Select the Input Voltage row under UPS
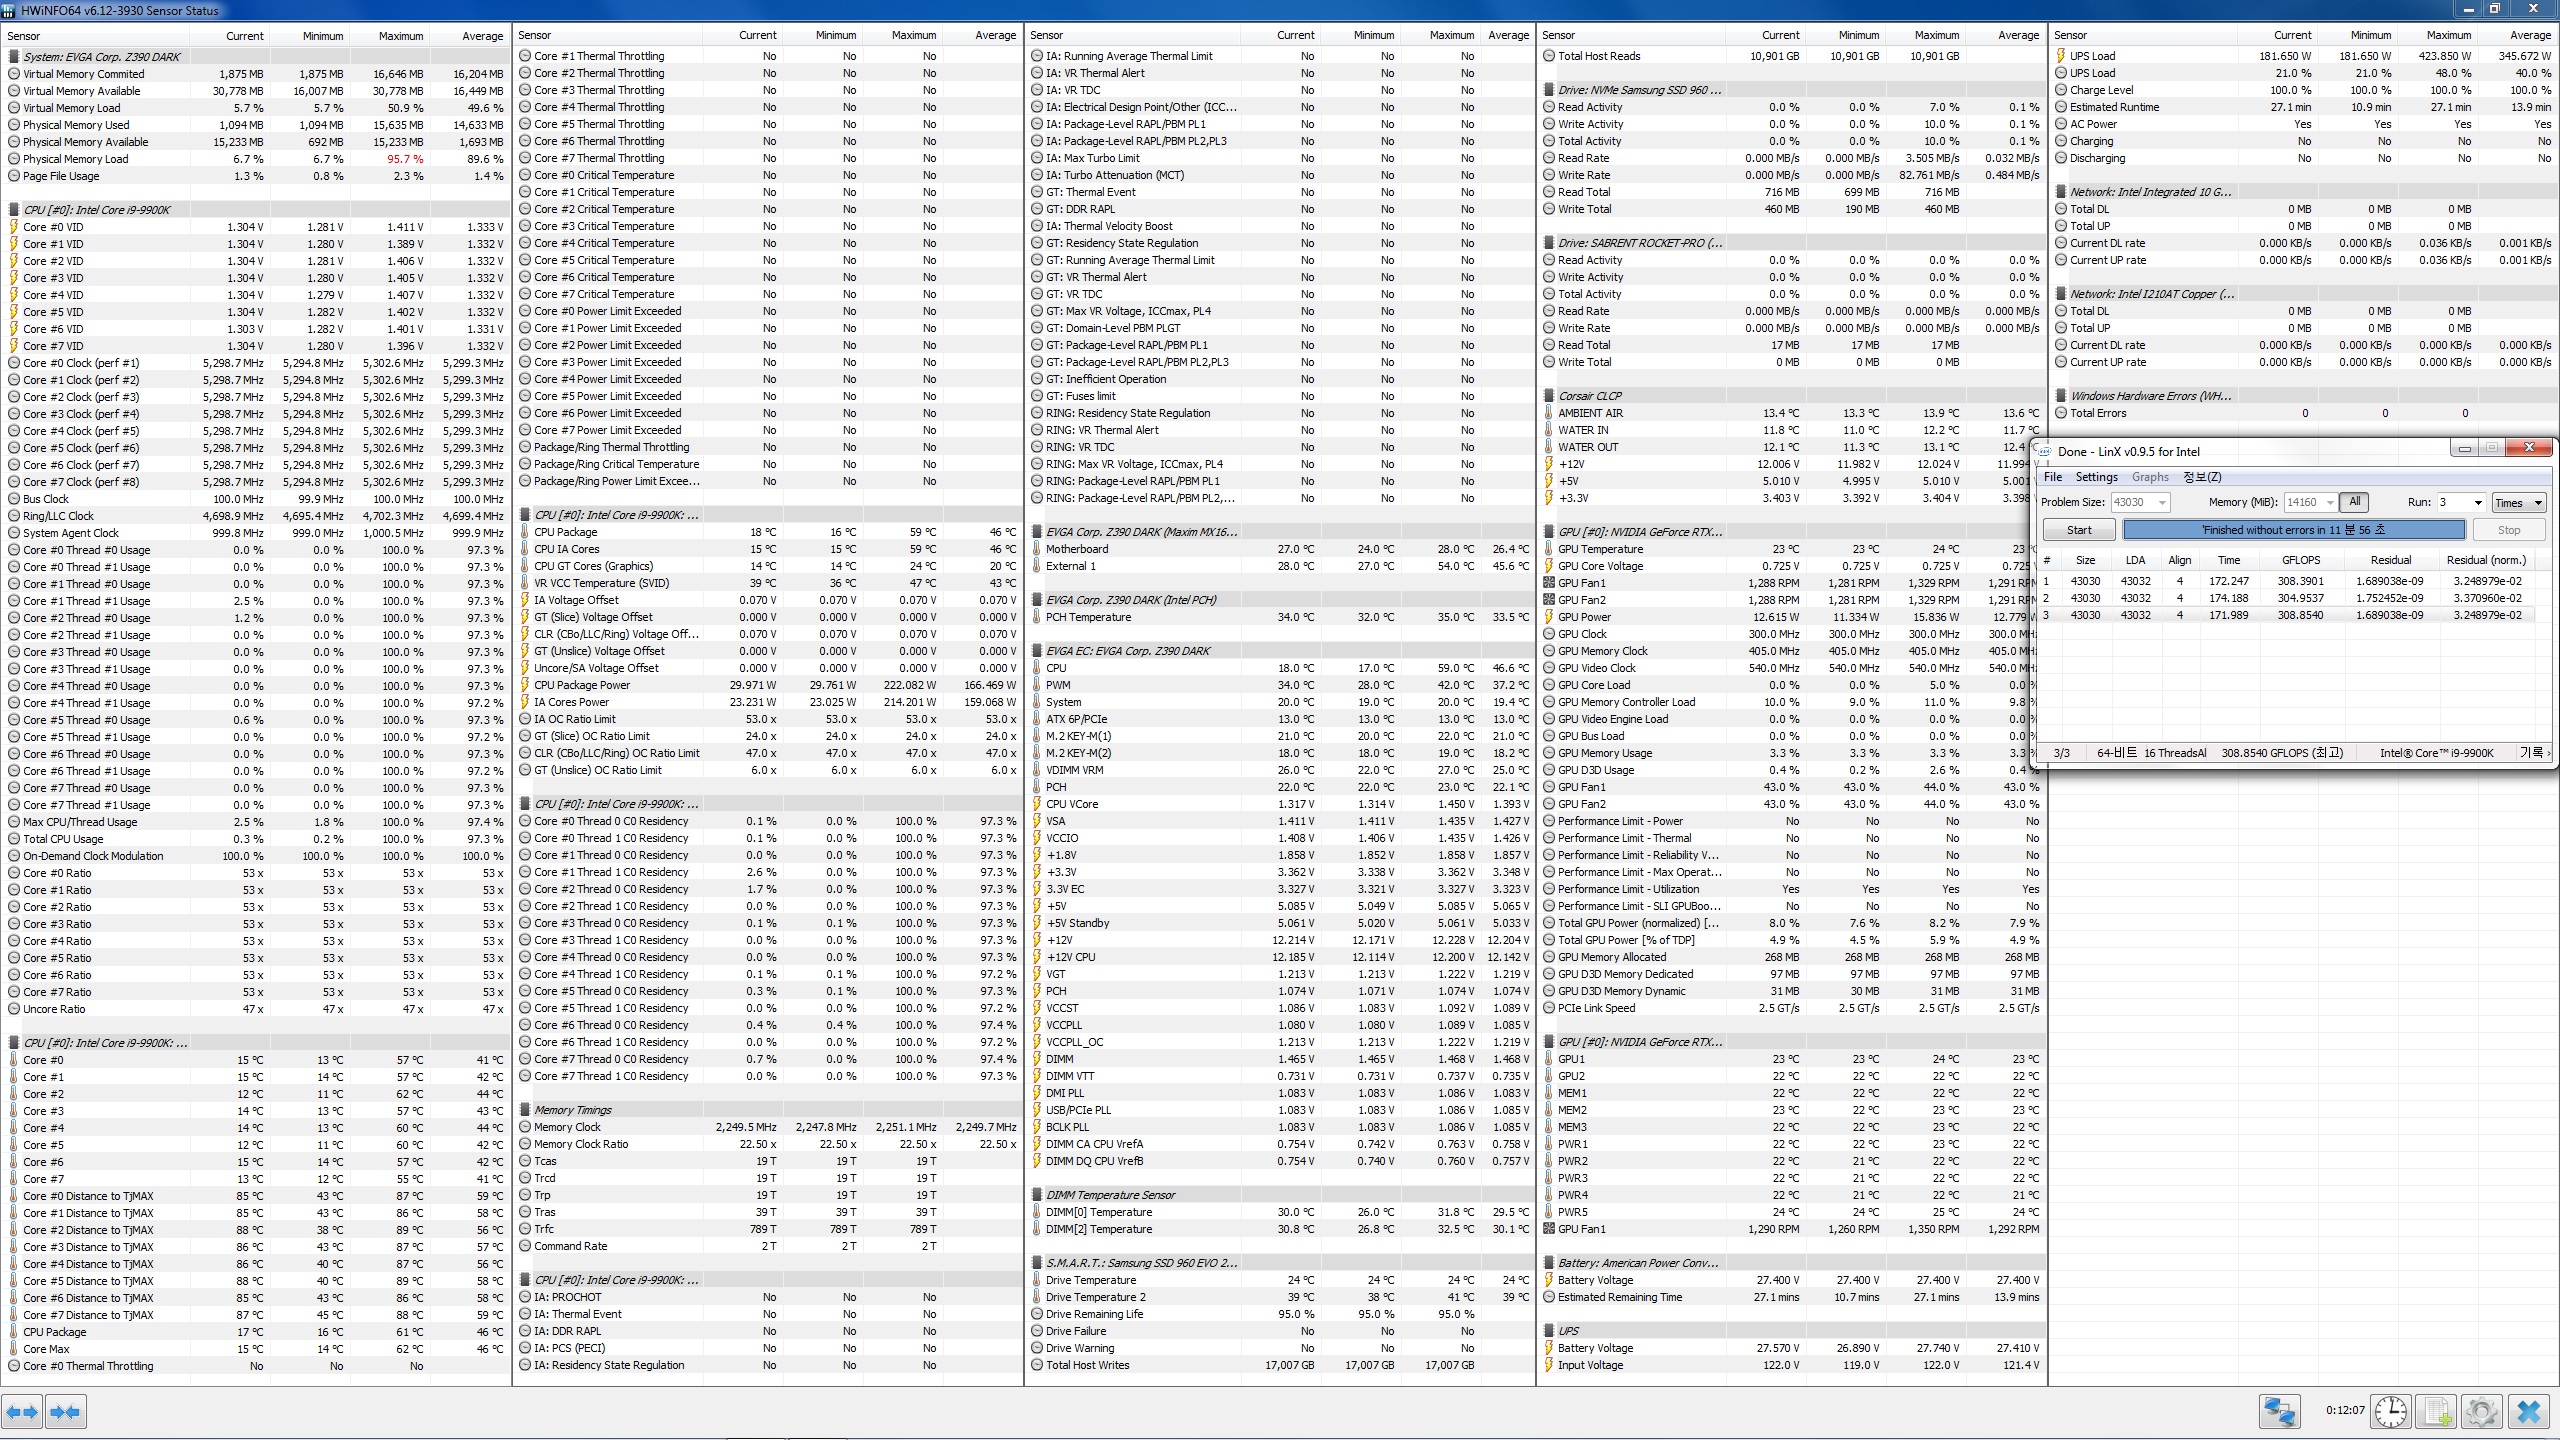Image resolution: width=2560 pixels, height=1440 pixels. [x=1792, y=1365]
